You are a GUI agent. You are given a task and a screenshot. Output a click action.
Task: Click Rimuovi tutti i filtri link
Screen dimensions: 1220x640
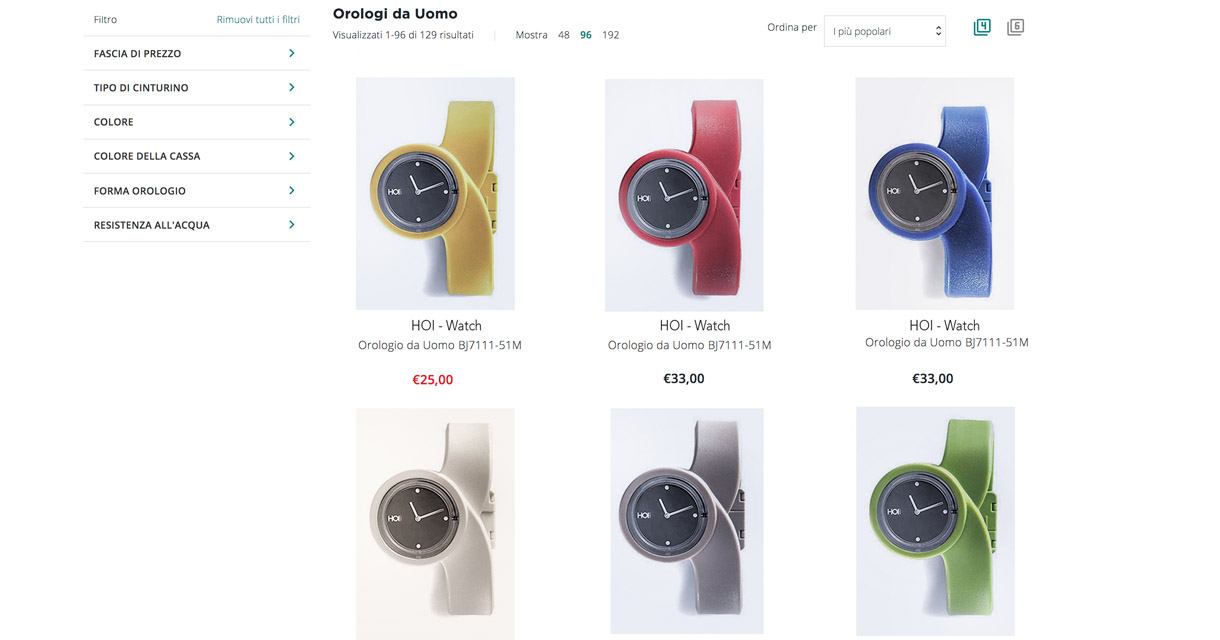258,19
